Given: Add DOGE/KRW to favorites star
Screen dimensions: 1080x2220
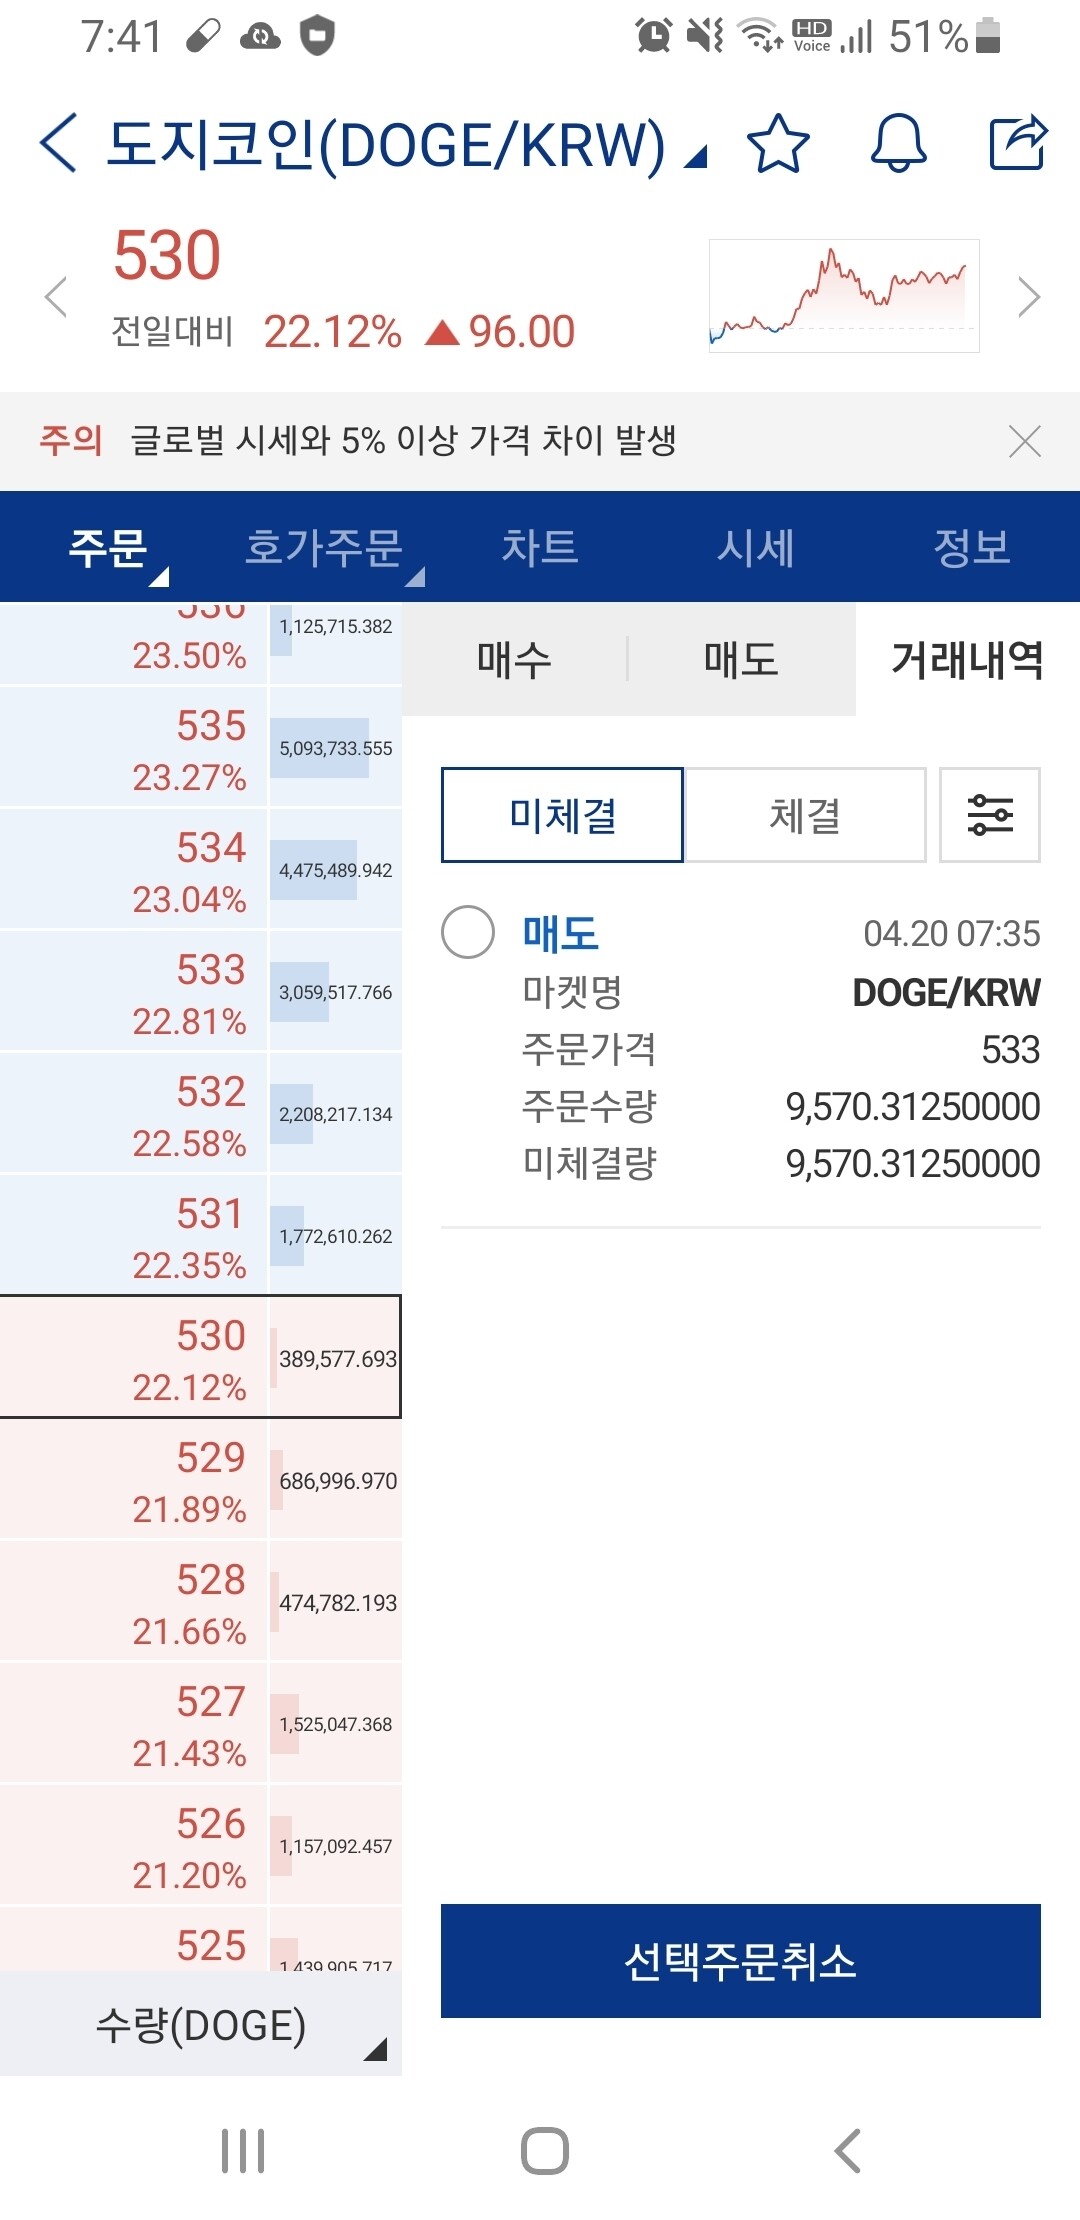Looking at the screenshot, I should point(778,143).
